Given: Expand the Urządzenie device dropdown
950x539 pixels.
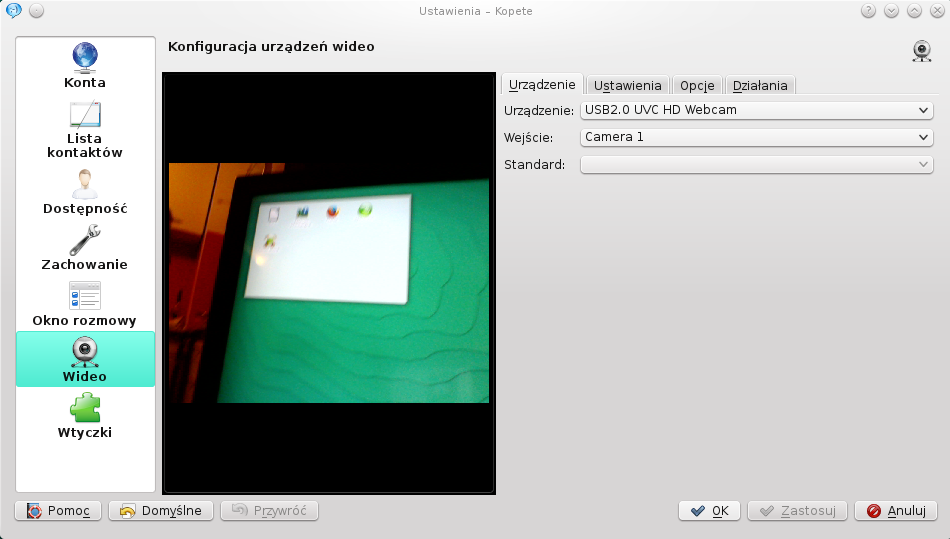Looking at the screenshot, I should pos(756,110).
